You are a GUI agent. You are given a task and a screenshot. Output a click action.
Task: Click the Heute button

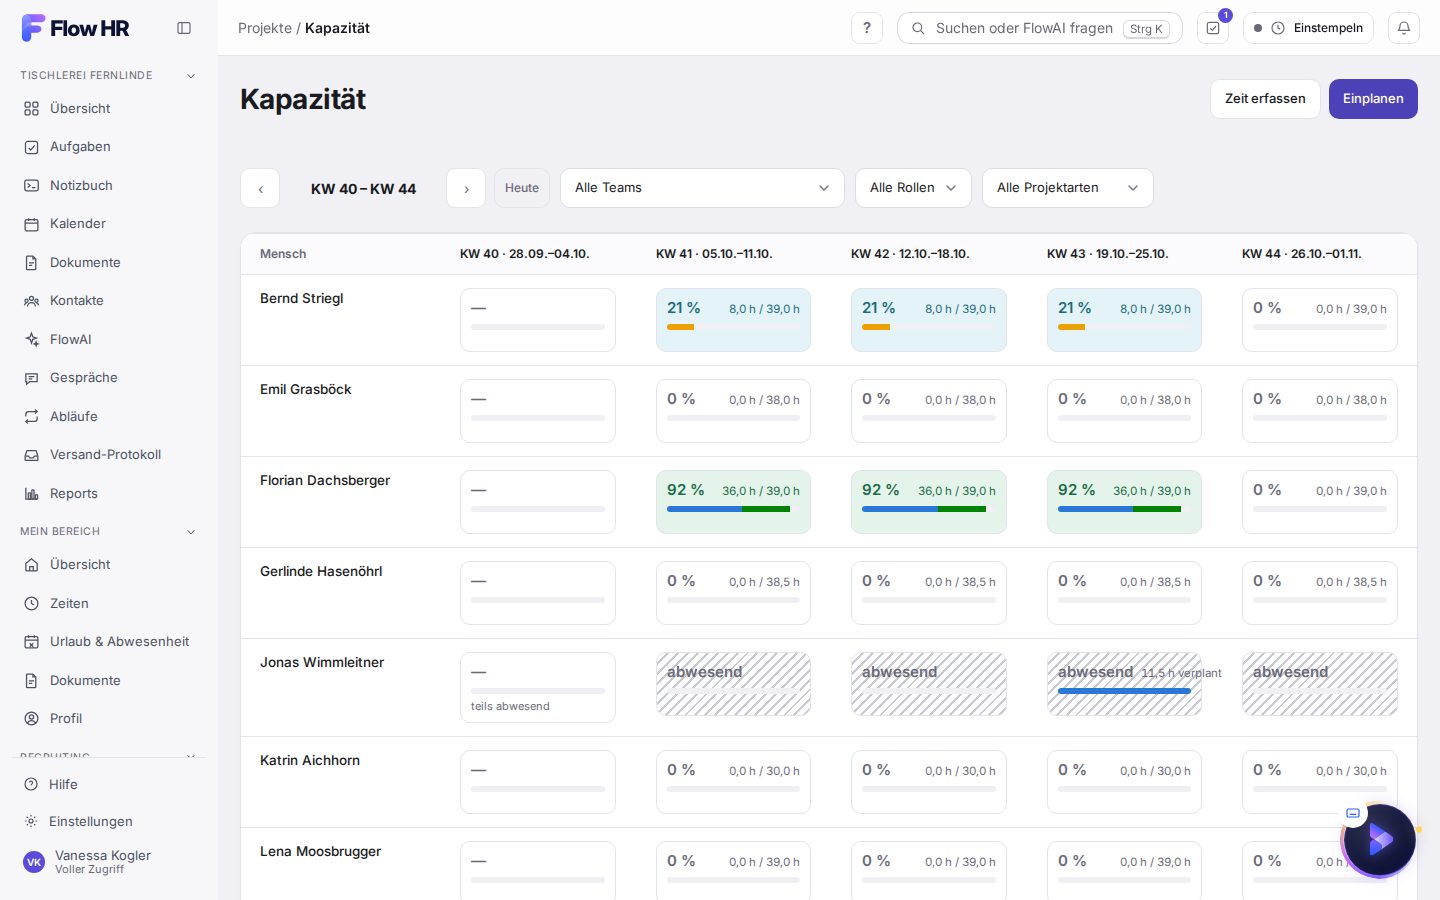(522, 188)
